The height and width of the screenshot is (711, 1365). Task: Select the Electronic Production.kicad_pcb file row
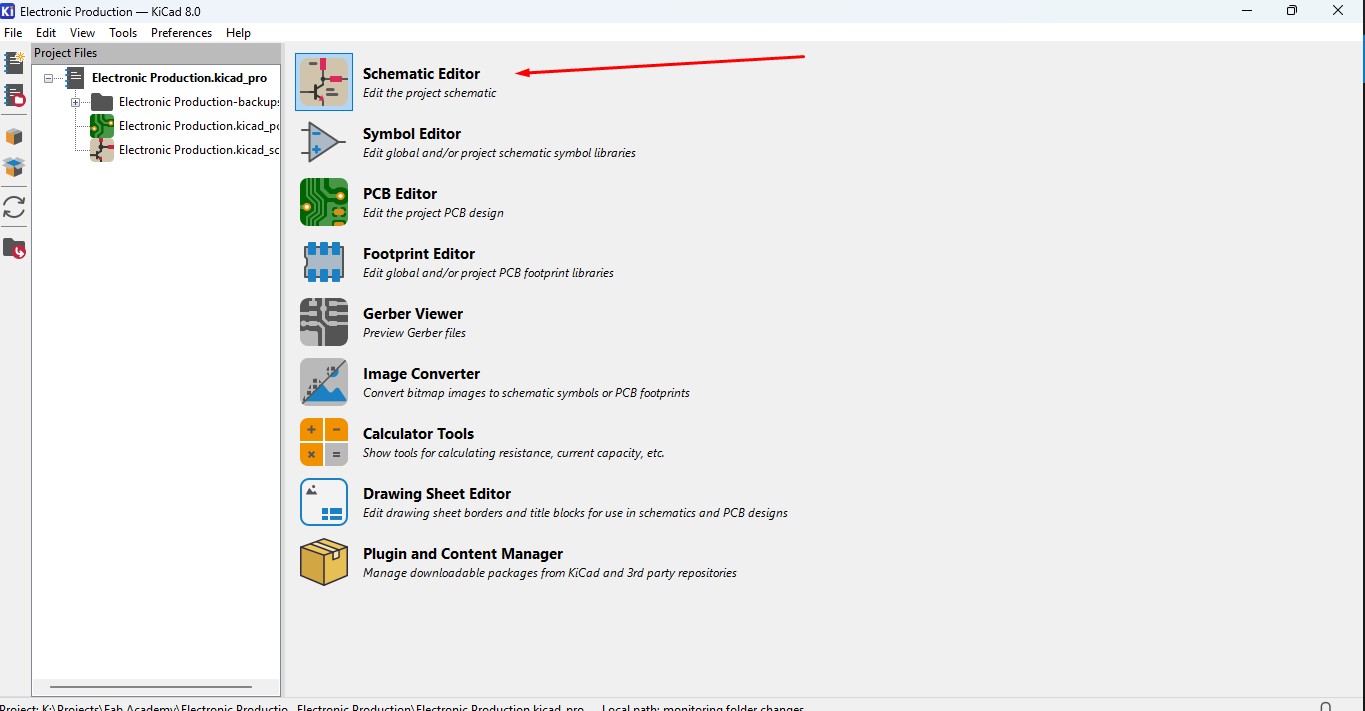click(x=199, y=126)
